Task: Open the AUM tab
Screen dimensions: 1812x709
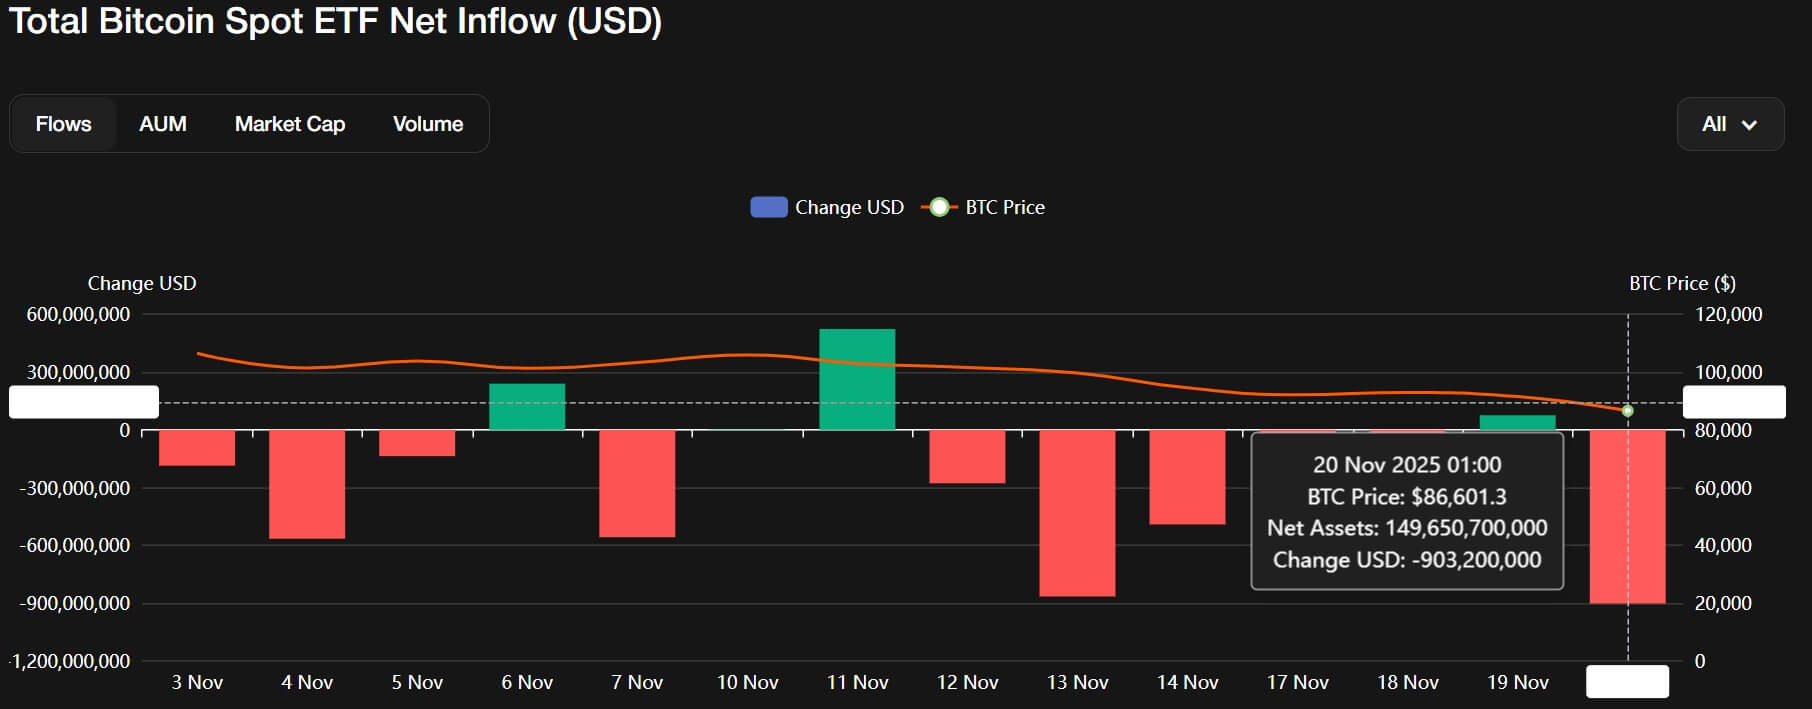Action: tap(163, 124)
